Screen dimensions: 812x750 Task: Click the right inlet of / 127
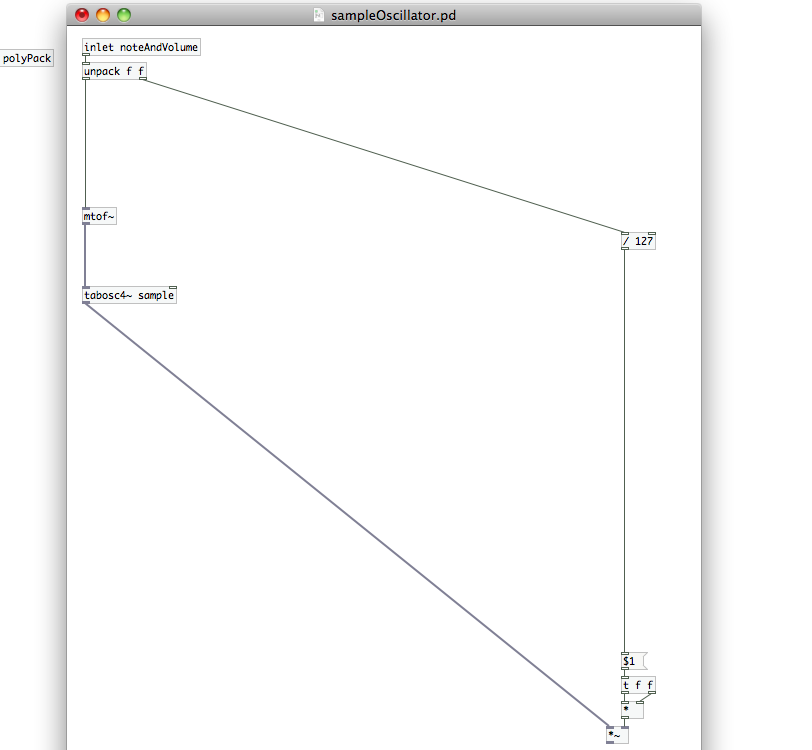coord(652,234)
